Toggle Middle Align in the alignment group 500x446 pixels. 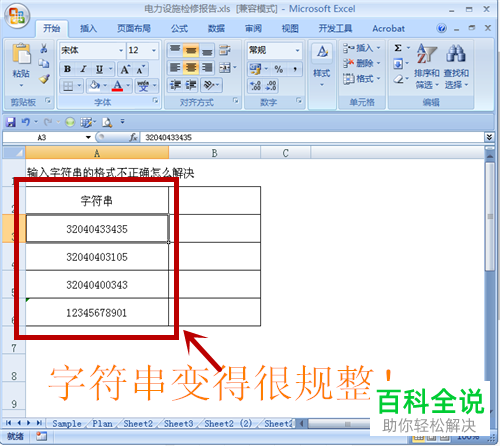click(191, 50)
